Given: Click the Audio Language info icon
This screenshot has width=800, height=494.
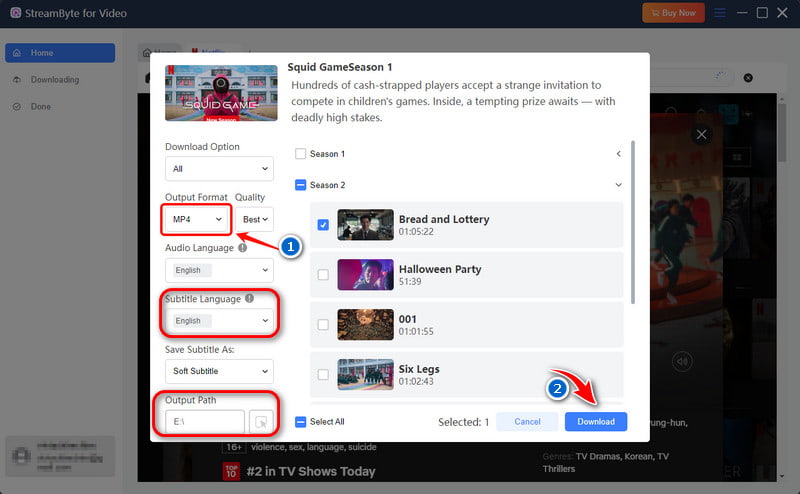Looking at the screenshot, I should point(242,248).
